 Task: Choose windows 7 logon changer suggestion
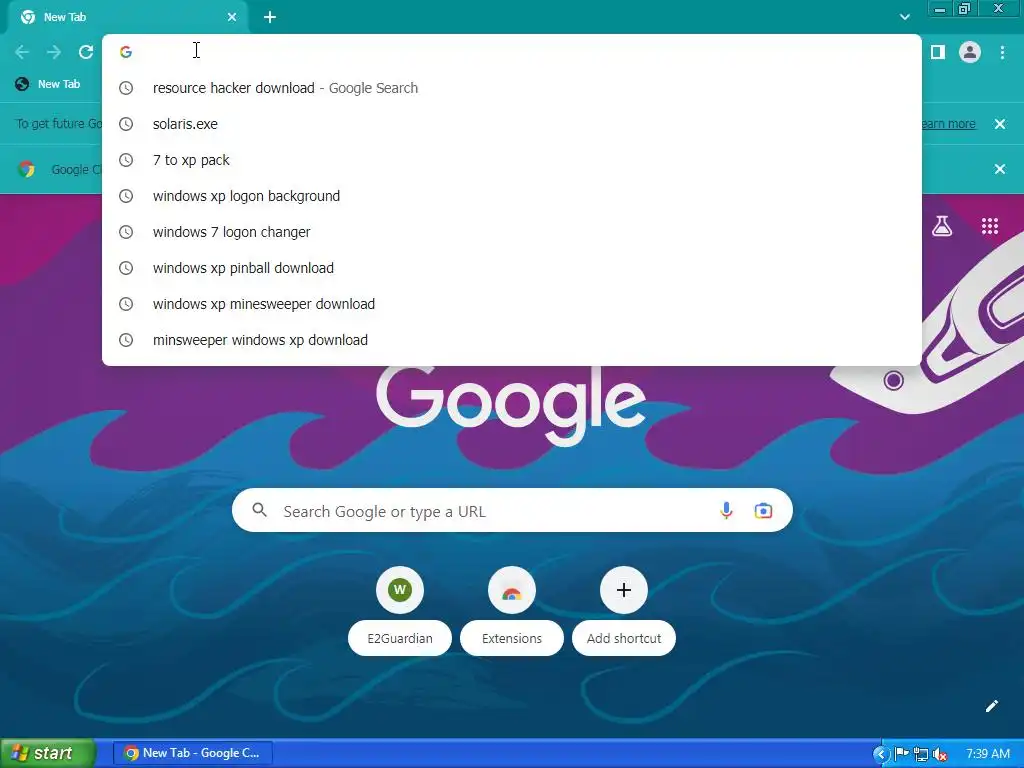pyautogui.click(x=512, y=232)
